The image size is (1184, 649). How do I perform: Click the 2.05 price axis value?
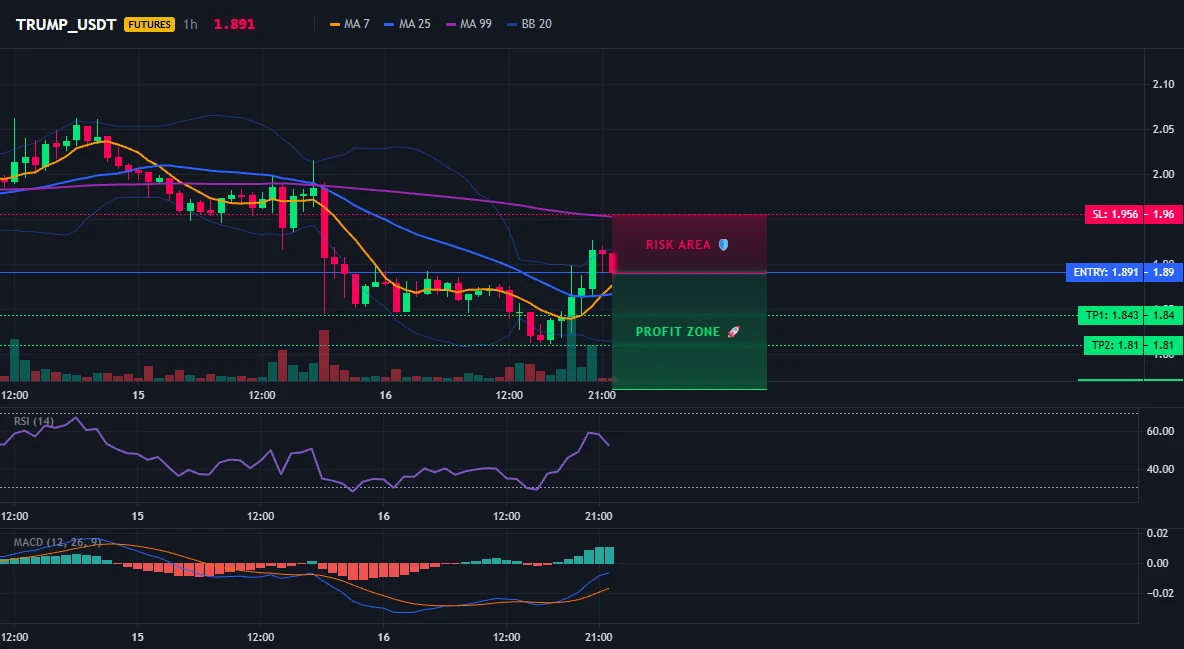click(1163, 129)
